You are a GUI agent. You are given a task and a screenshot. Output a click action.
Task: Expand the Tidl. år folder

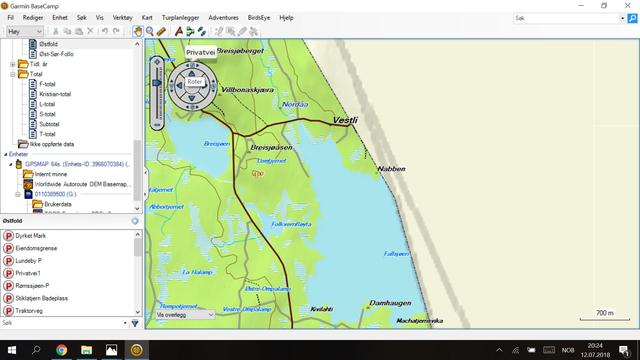click(13, 64)
